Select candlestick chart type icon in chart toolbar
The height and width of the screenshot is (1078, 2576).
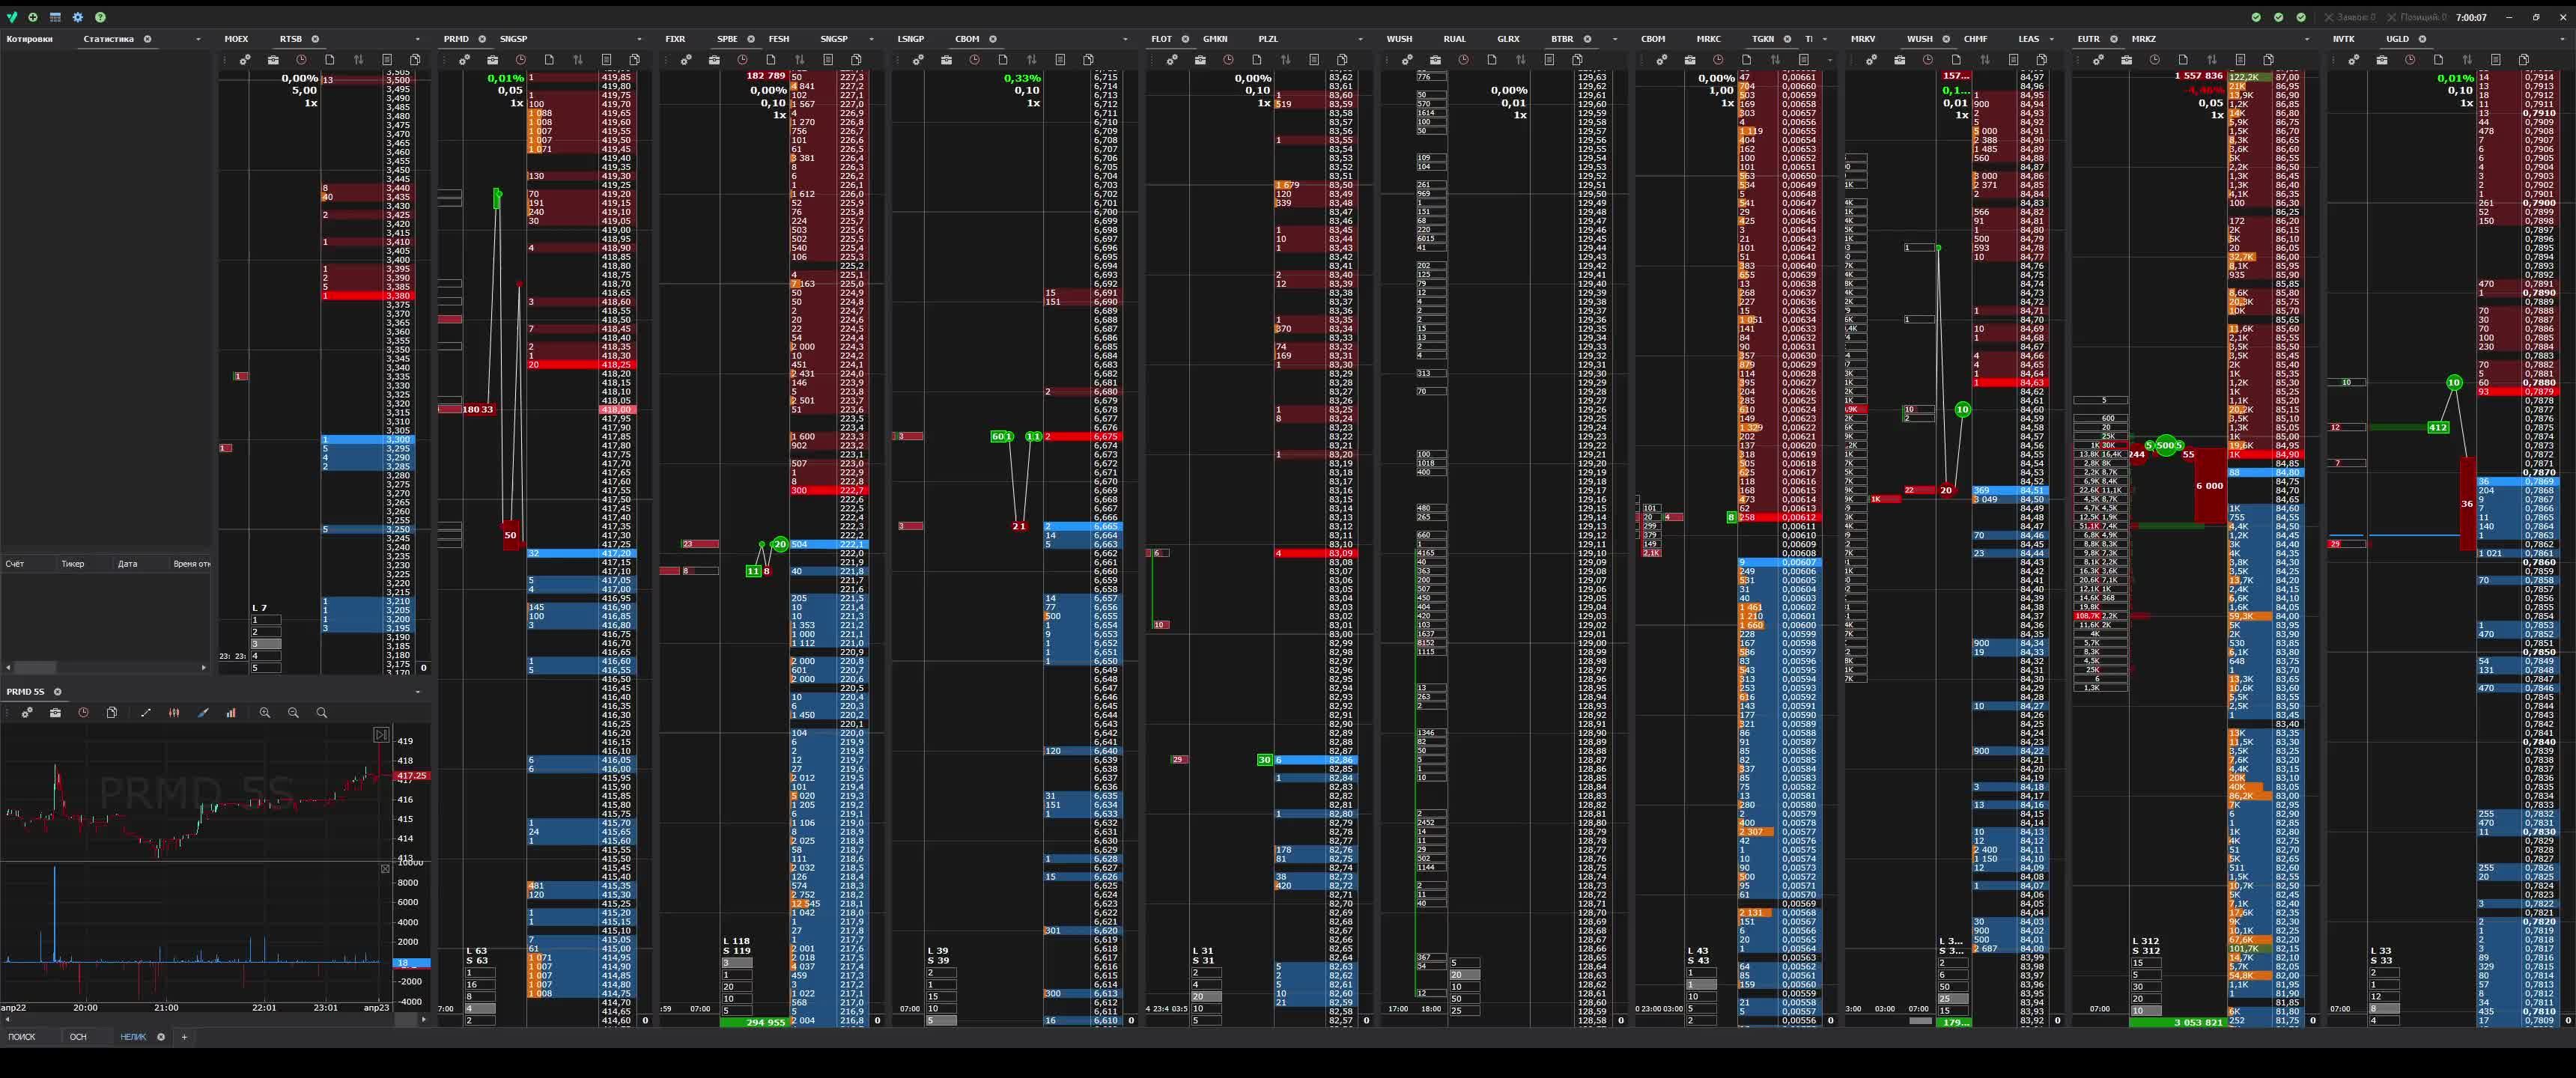click(174, 713)
